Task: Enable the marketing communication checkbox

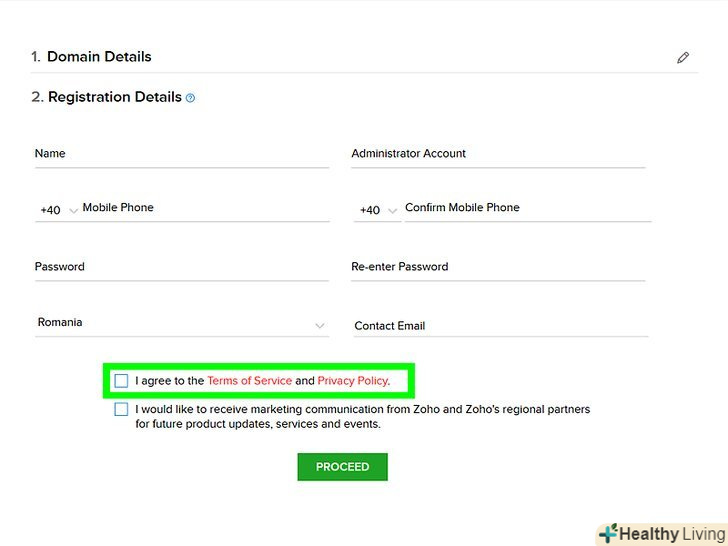Action: (121, 409)
